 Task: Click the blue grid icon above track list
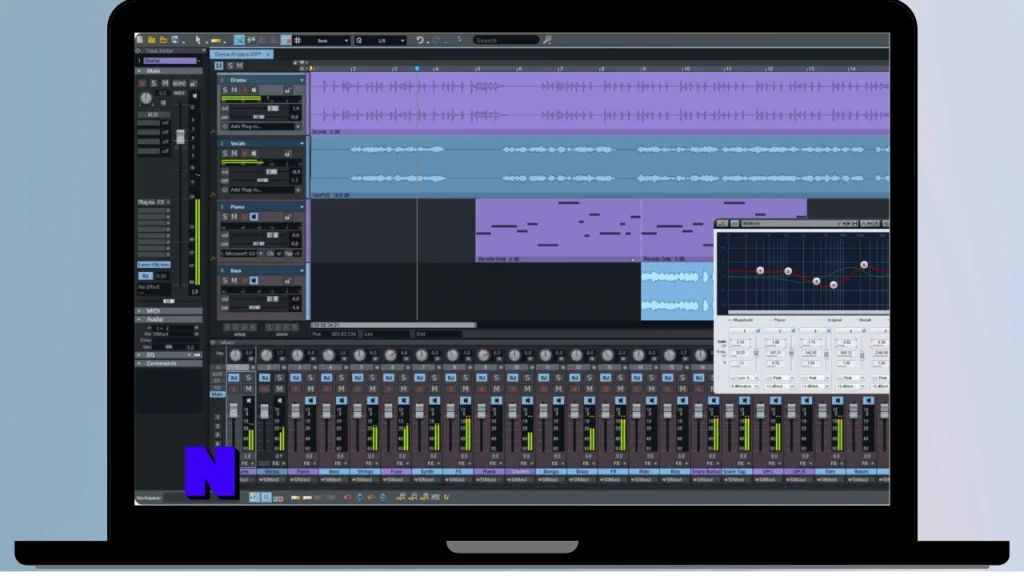pos(219,66)
